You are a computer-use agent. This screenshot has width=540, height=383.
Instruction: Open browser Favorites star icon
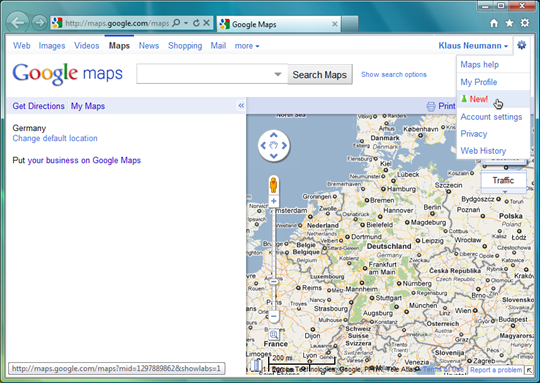pyautogui.click(x=509, y=23)
